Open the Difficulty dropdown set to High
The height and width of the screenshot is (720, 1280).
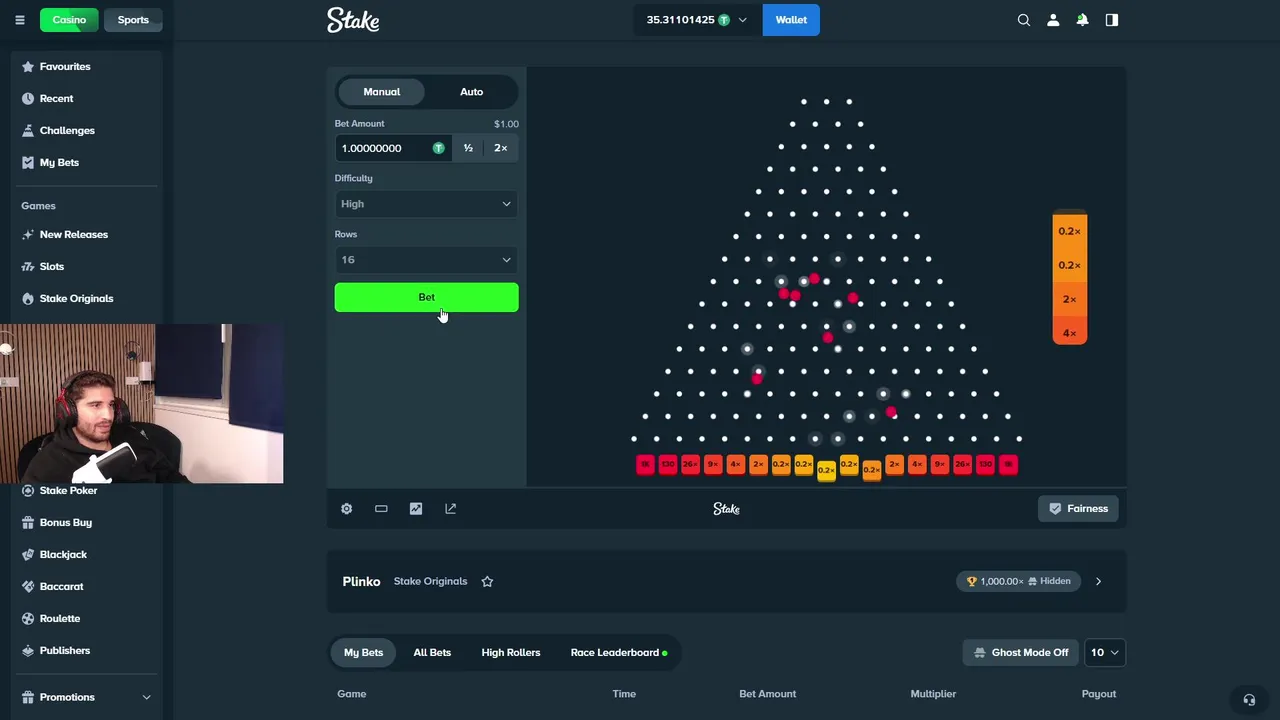427,204
